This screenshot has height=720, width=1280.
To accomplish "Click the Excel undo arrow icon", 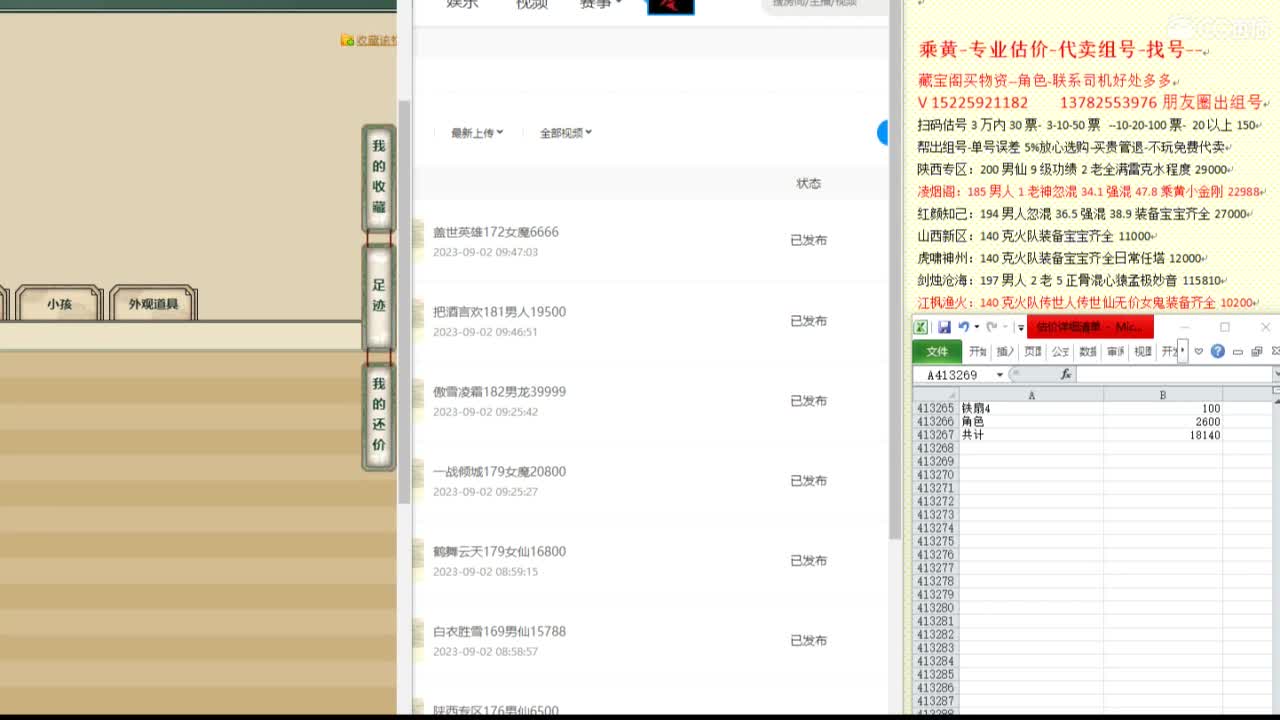I will tap(963, 327).
